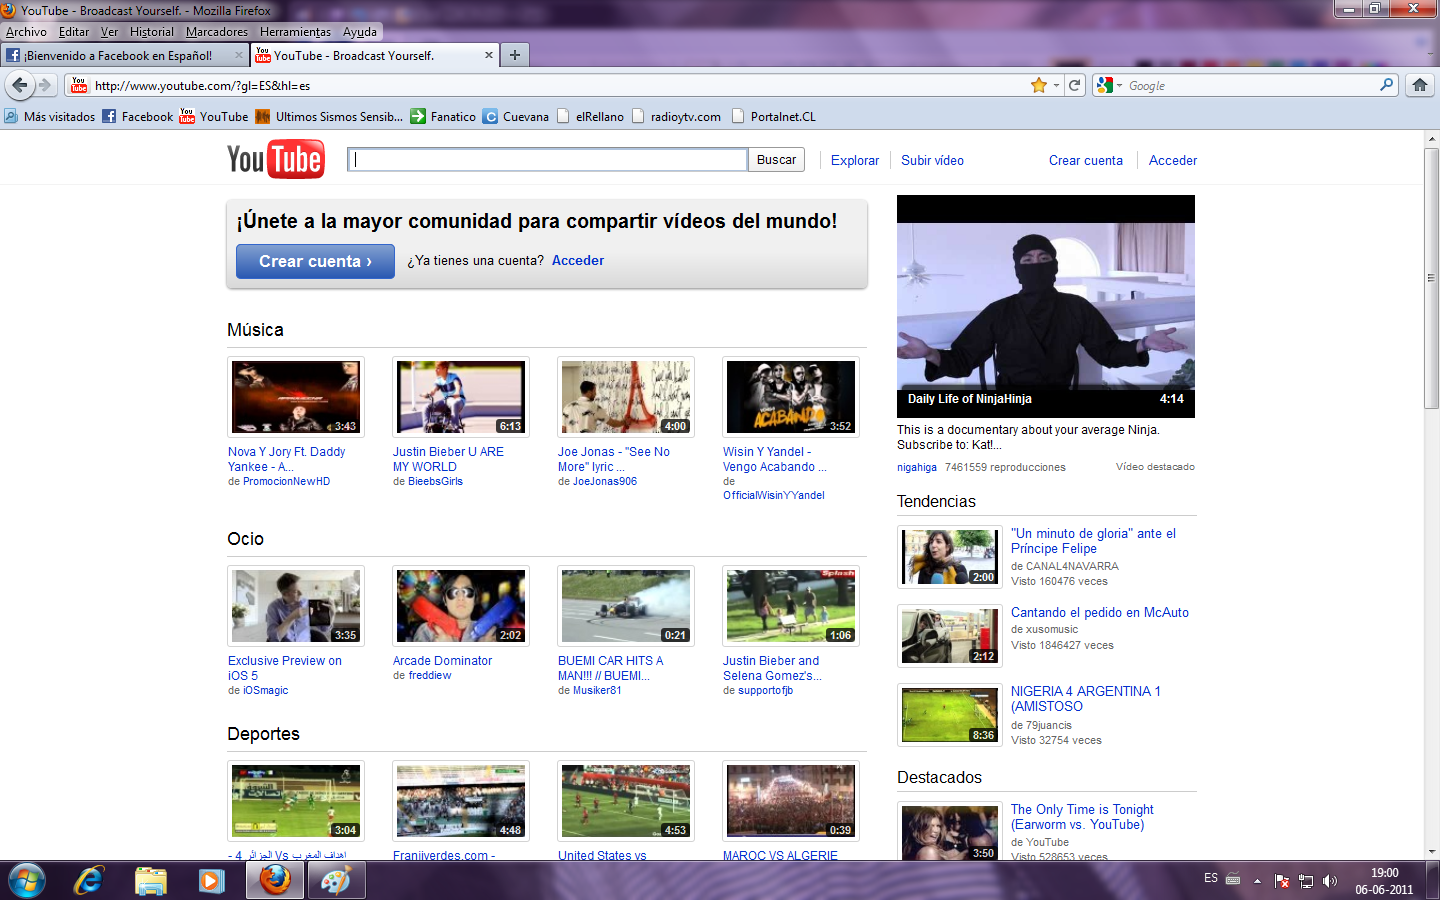The height and width of the screenshot is (900, 1440).
Task: Click in the YouTube search field
Action: tap(547, 159)
